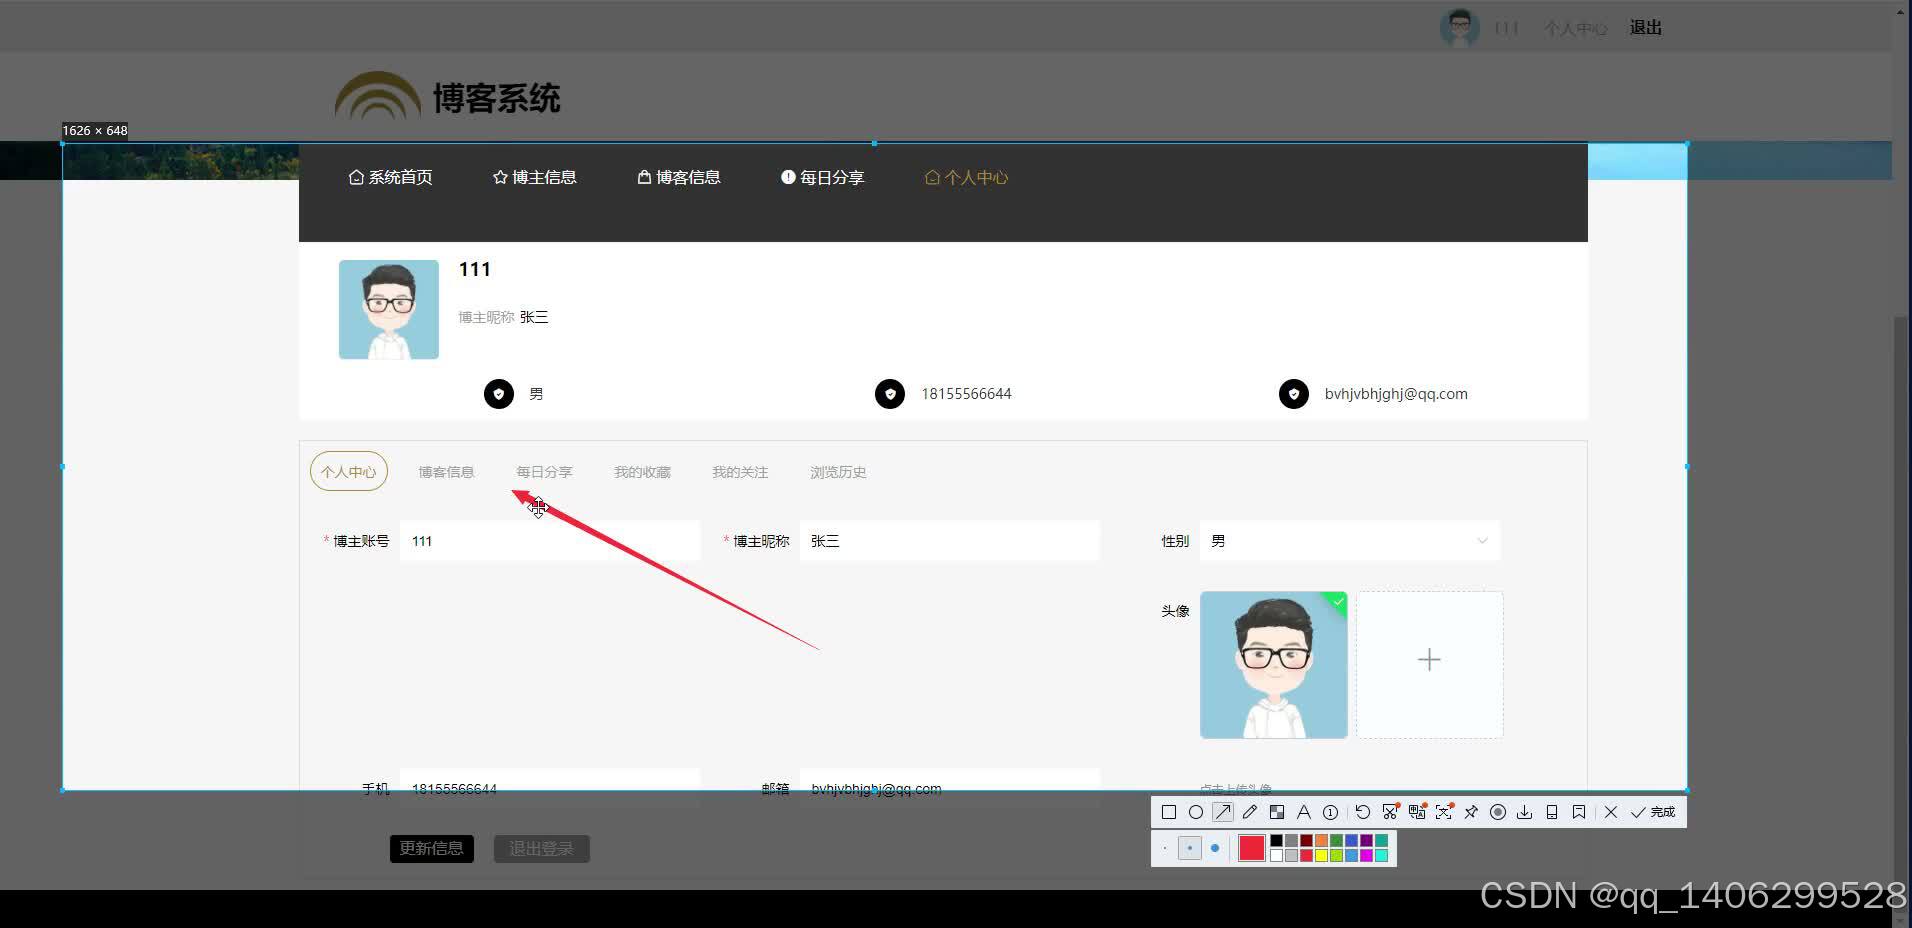Click the 退出登录 button

pyautogui.click(x=541, y=849)
